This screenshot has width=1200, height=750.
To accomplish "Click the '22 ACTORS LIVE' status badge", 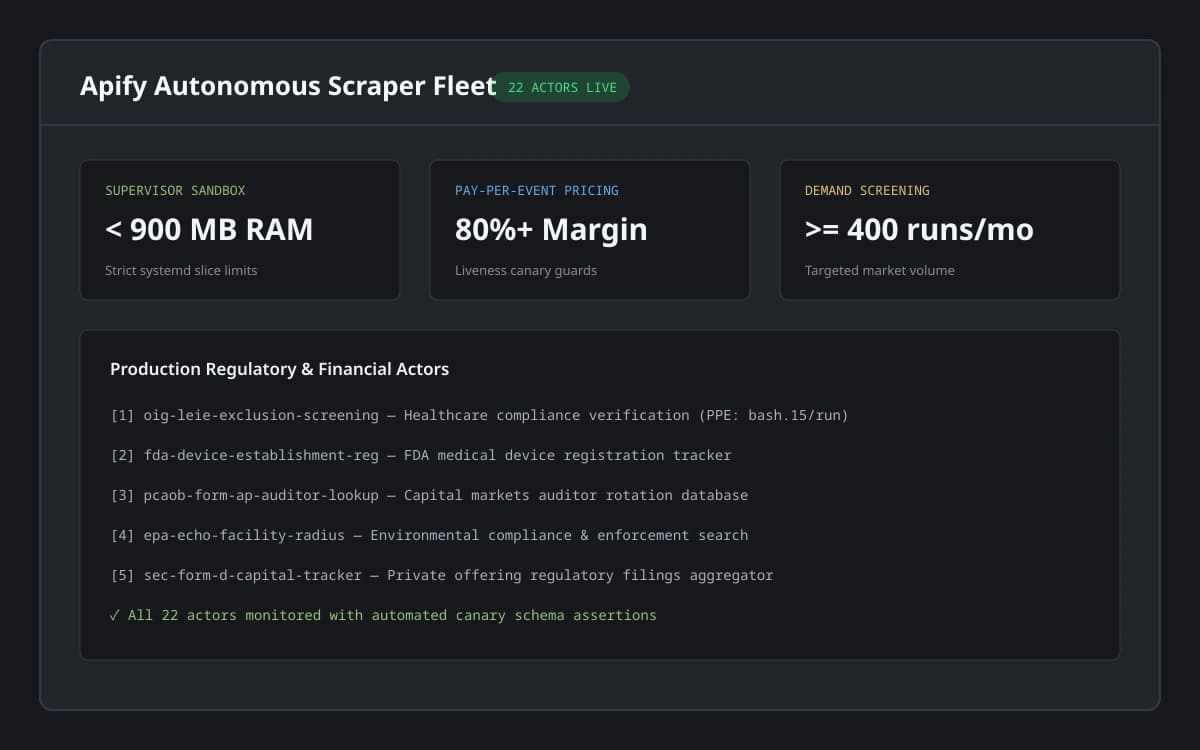I will tap(562, 87).
